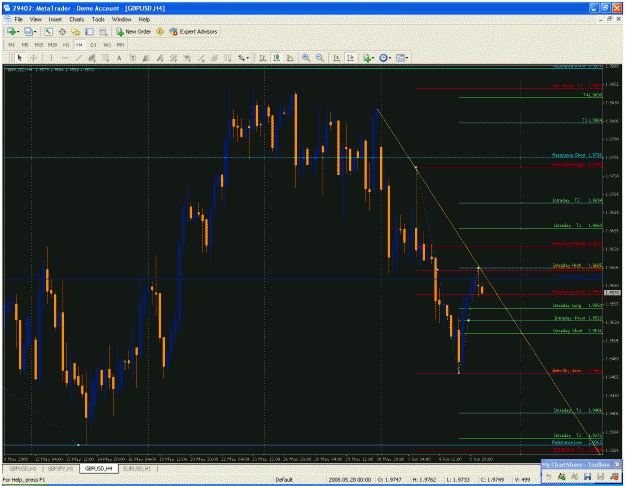Open the Tools menu

[98, 19]
